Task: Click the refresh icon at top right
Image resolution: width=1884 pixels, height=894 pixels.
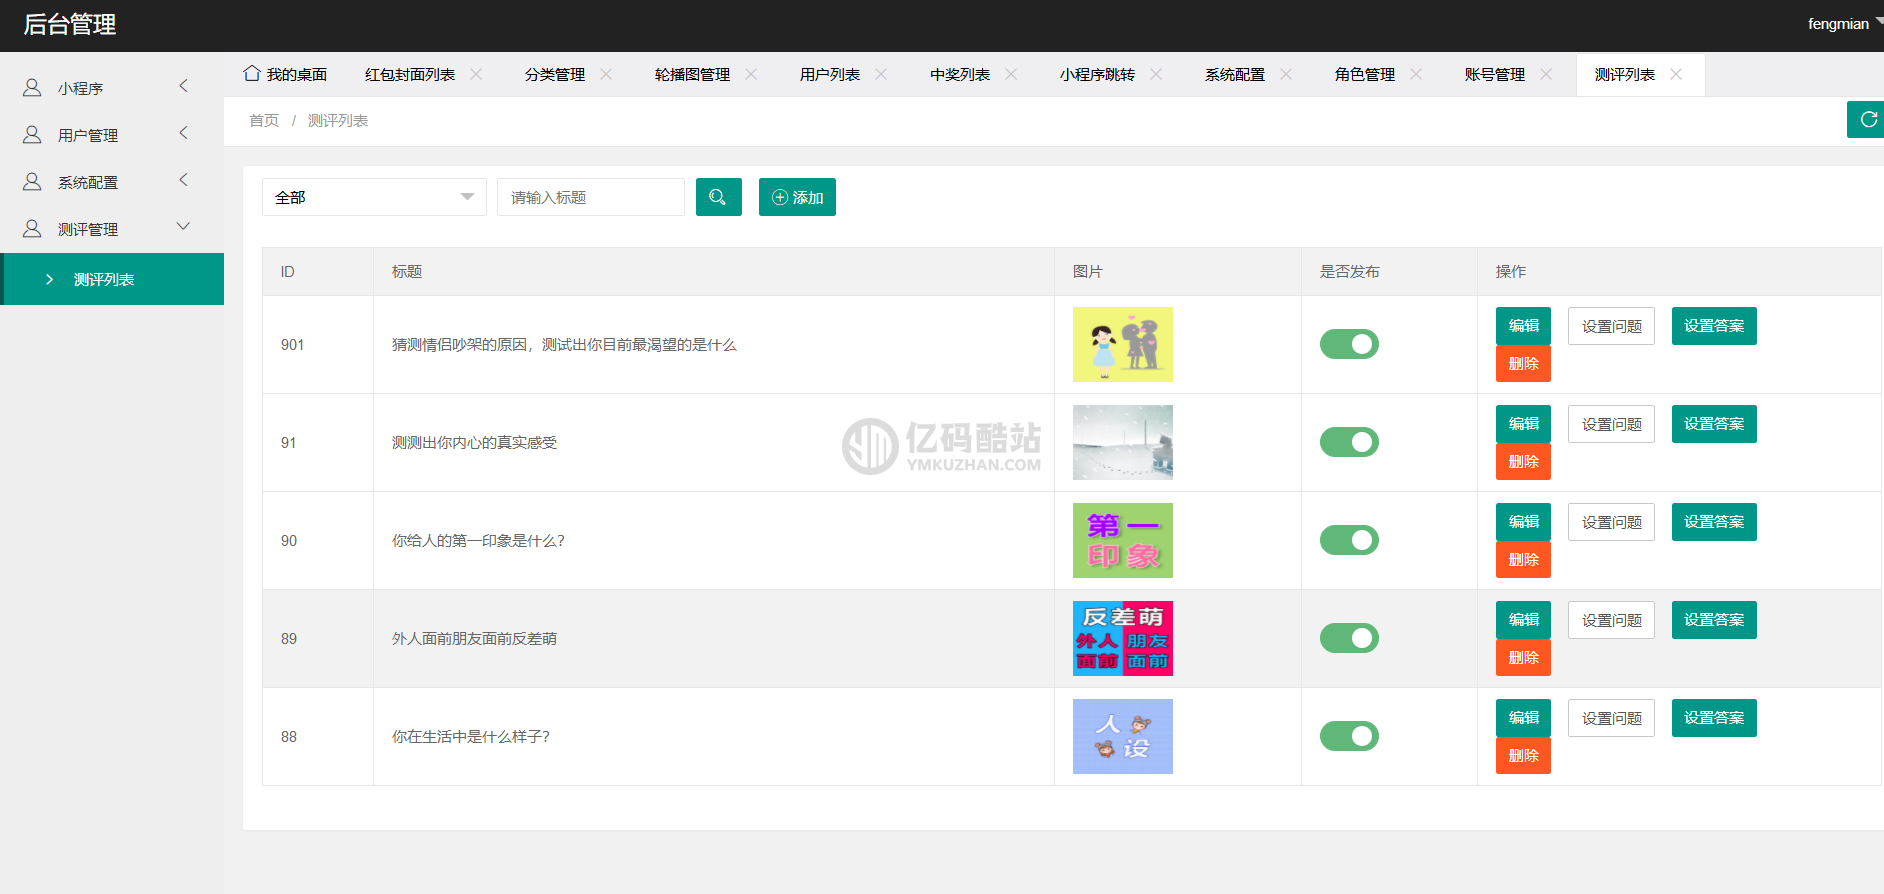Action: click(1867, 120)
